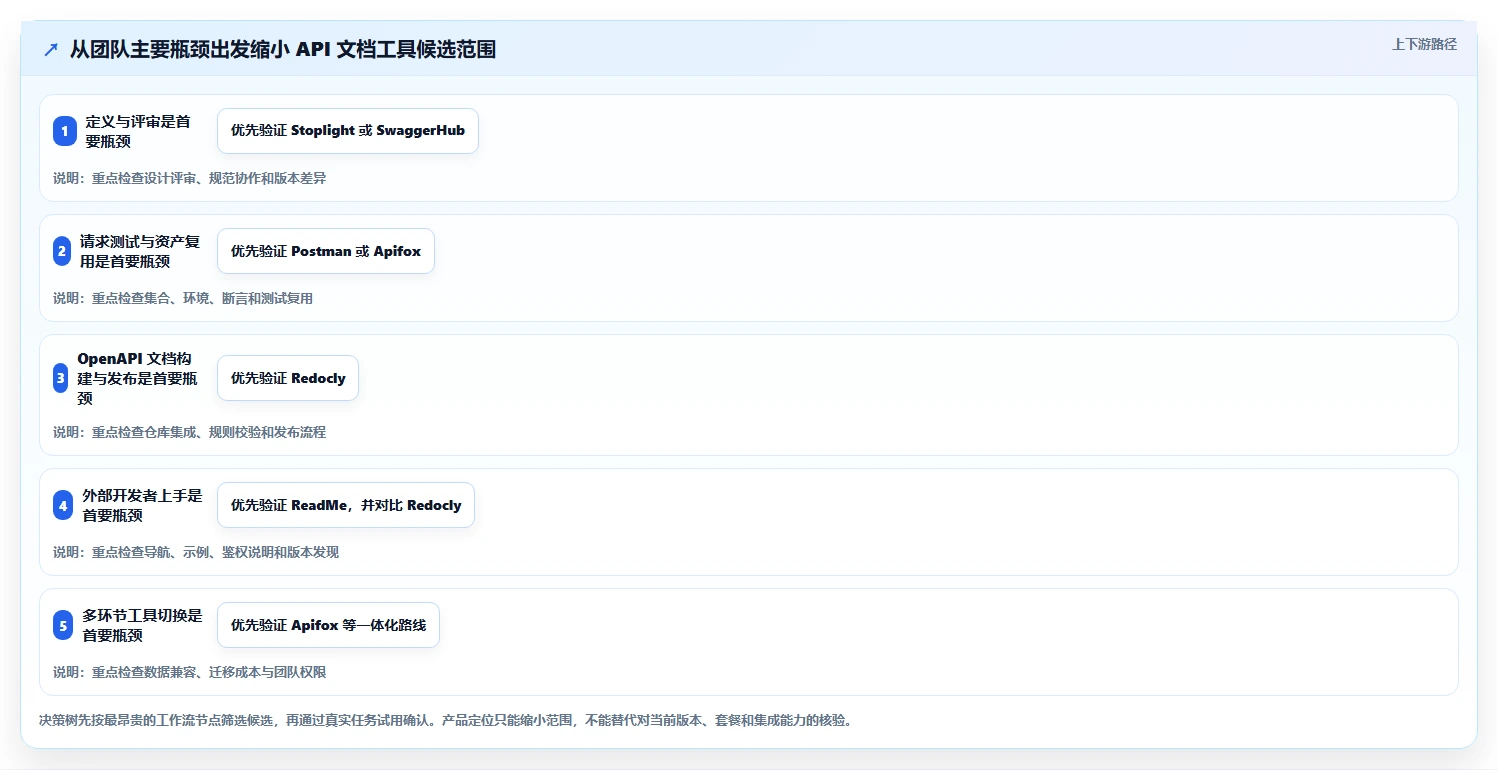Click the text OpenAPI 文档构建与发布是首要瓶颈
This screenshot has height=770, width=1498.
137,378
